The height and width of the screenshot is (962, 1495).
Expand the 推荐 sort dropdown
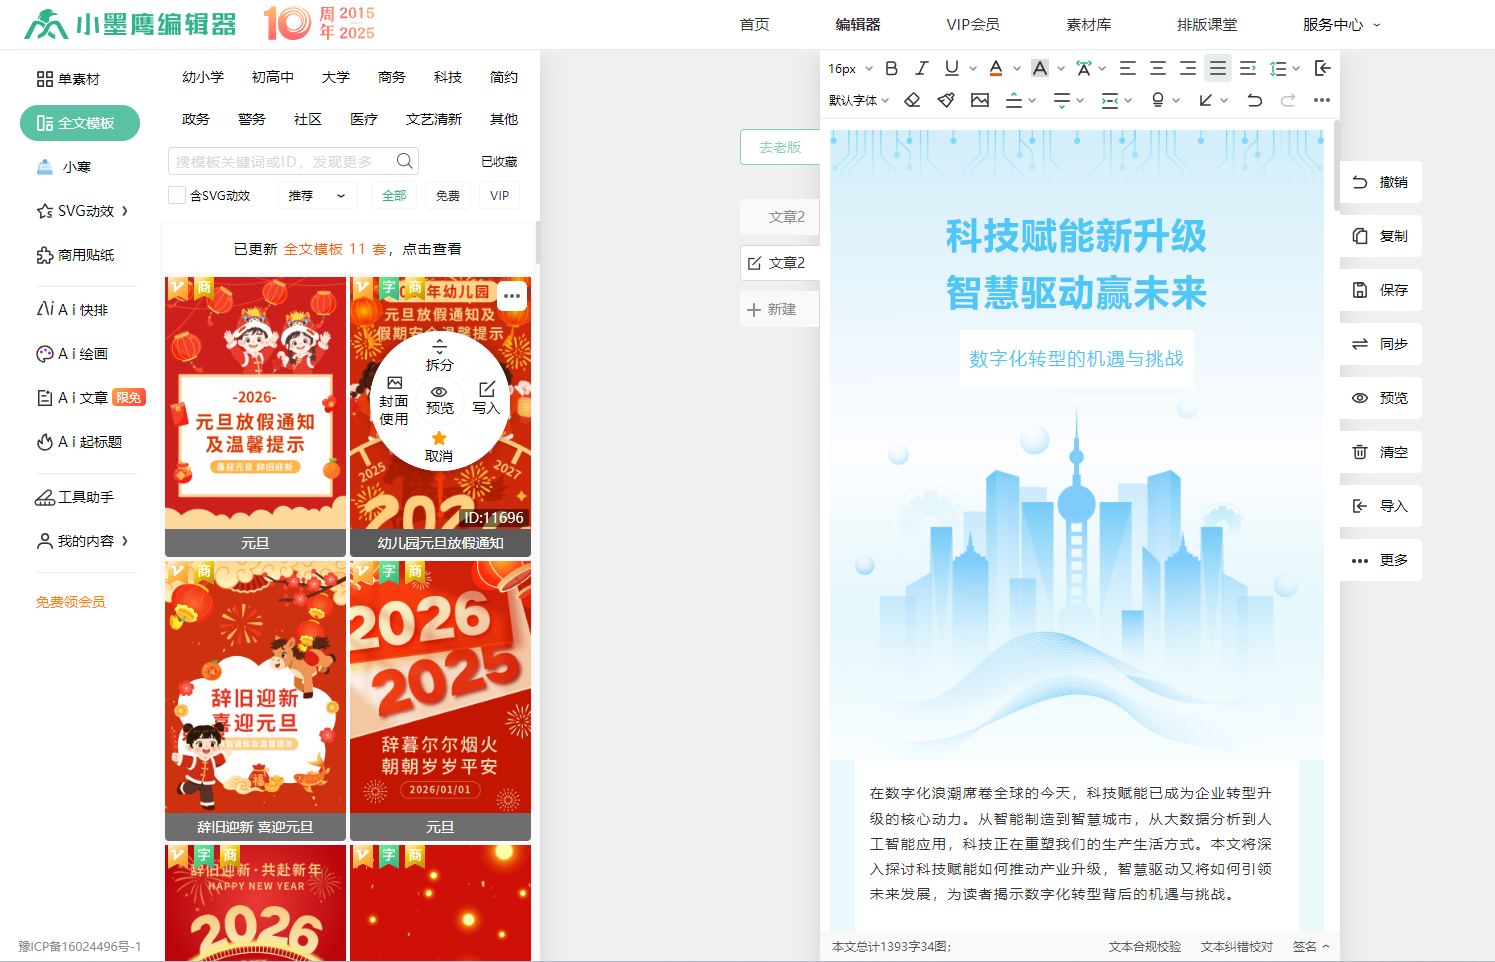coord(316,196)
